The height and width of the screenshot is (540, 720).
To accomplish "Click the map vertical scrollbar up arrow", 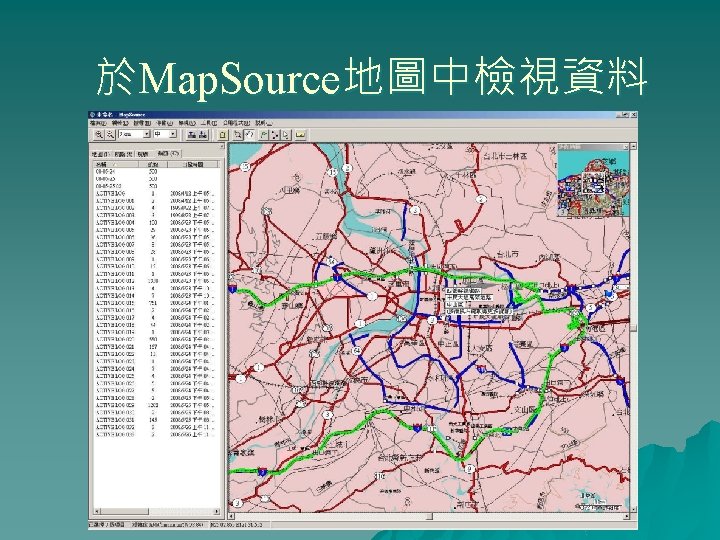I will click(x=634, y=146).
